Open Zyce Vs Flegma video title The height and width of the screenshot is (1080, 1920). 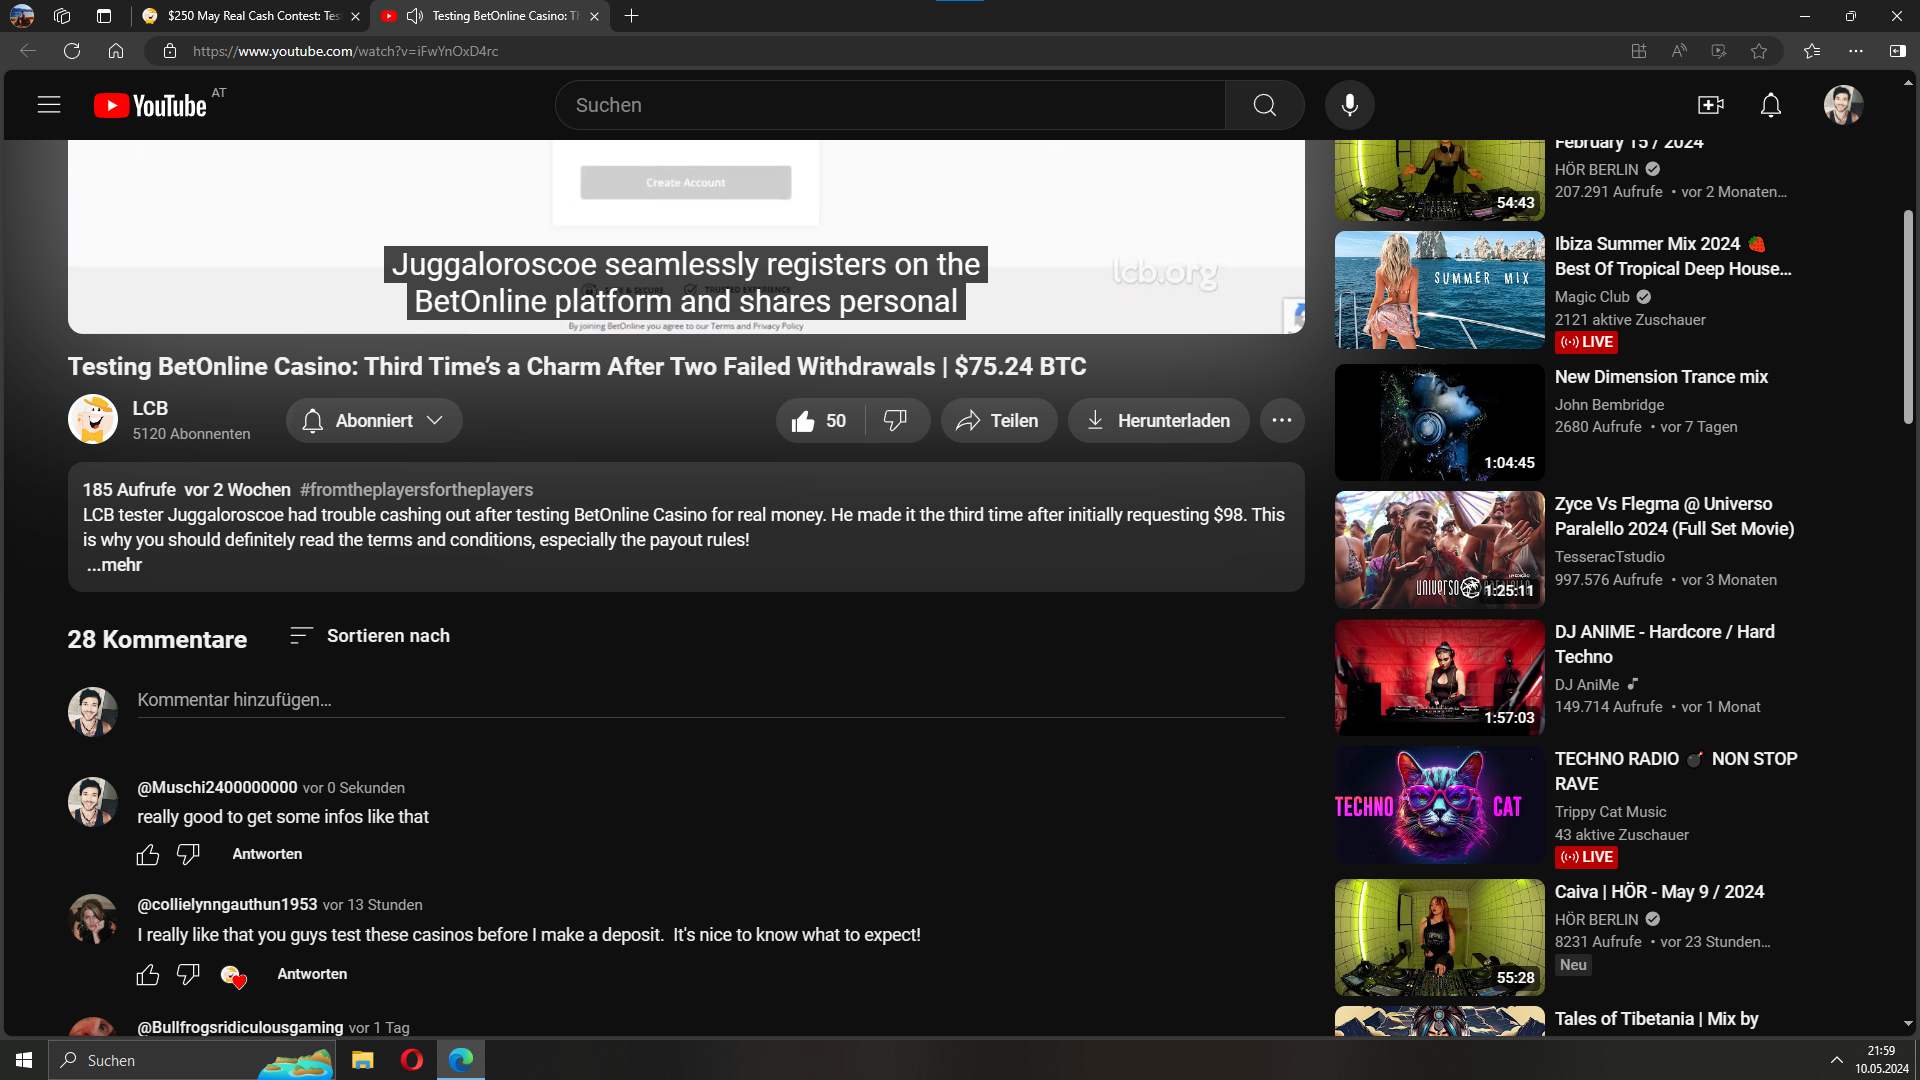pyautogui.click(x=1674, y=516)
